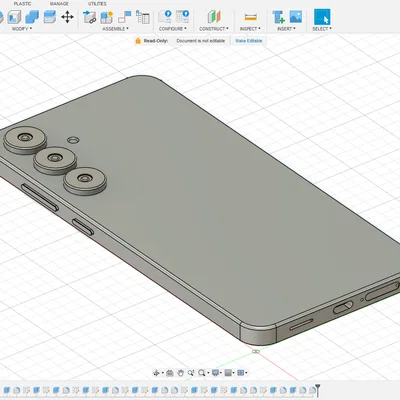The width and height of the screenshot is (400, 400).
Task: Click the 'Document is not editable' message
Action: coord(201,41)
